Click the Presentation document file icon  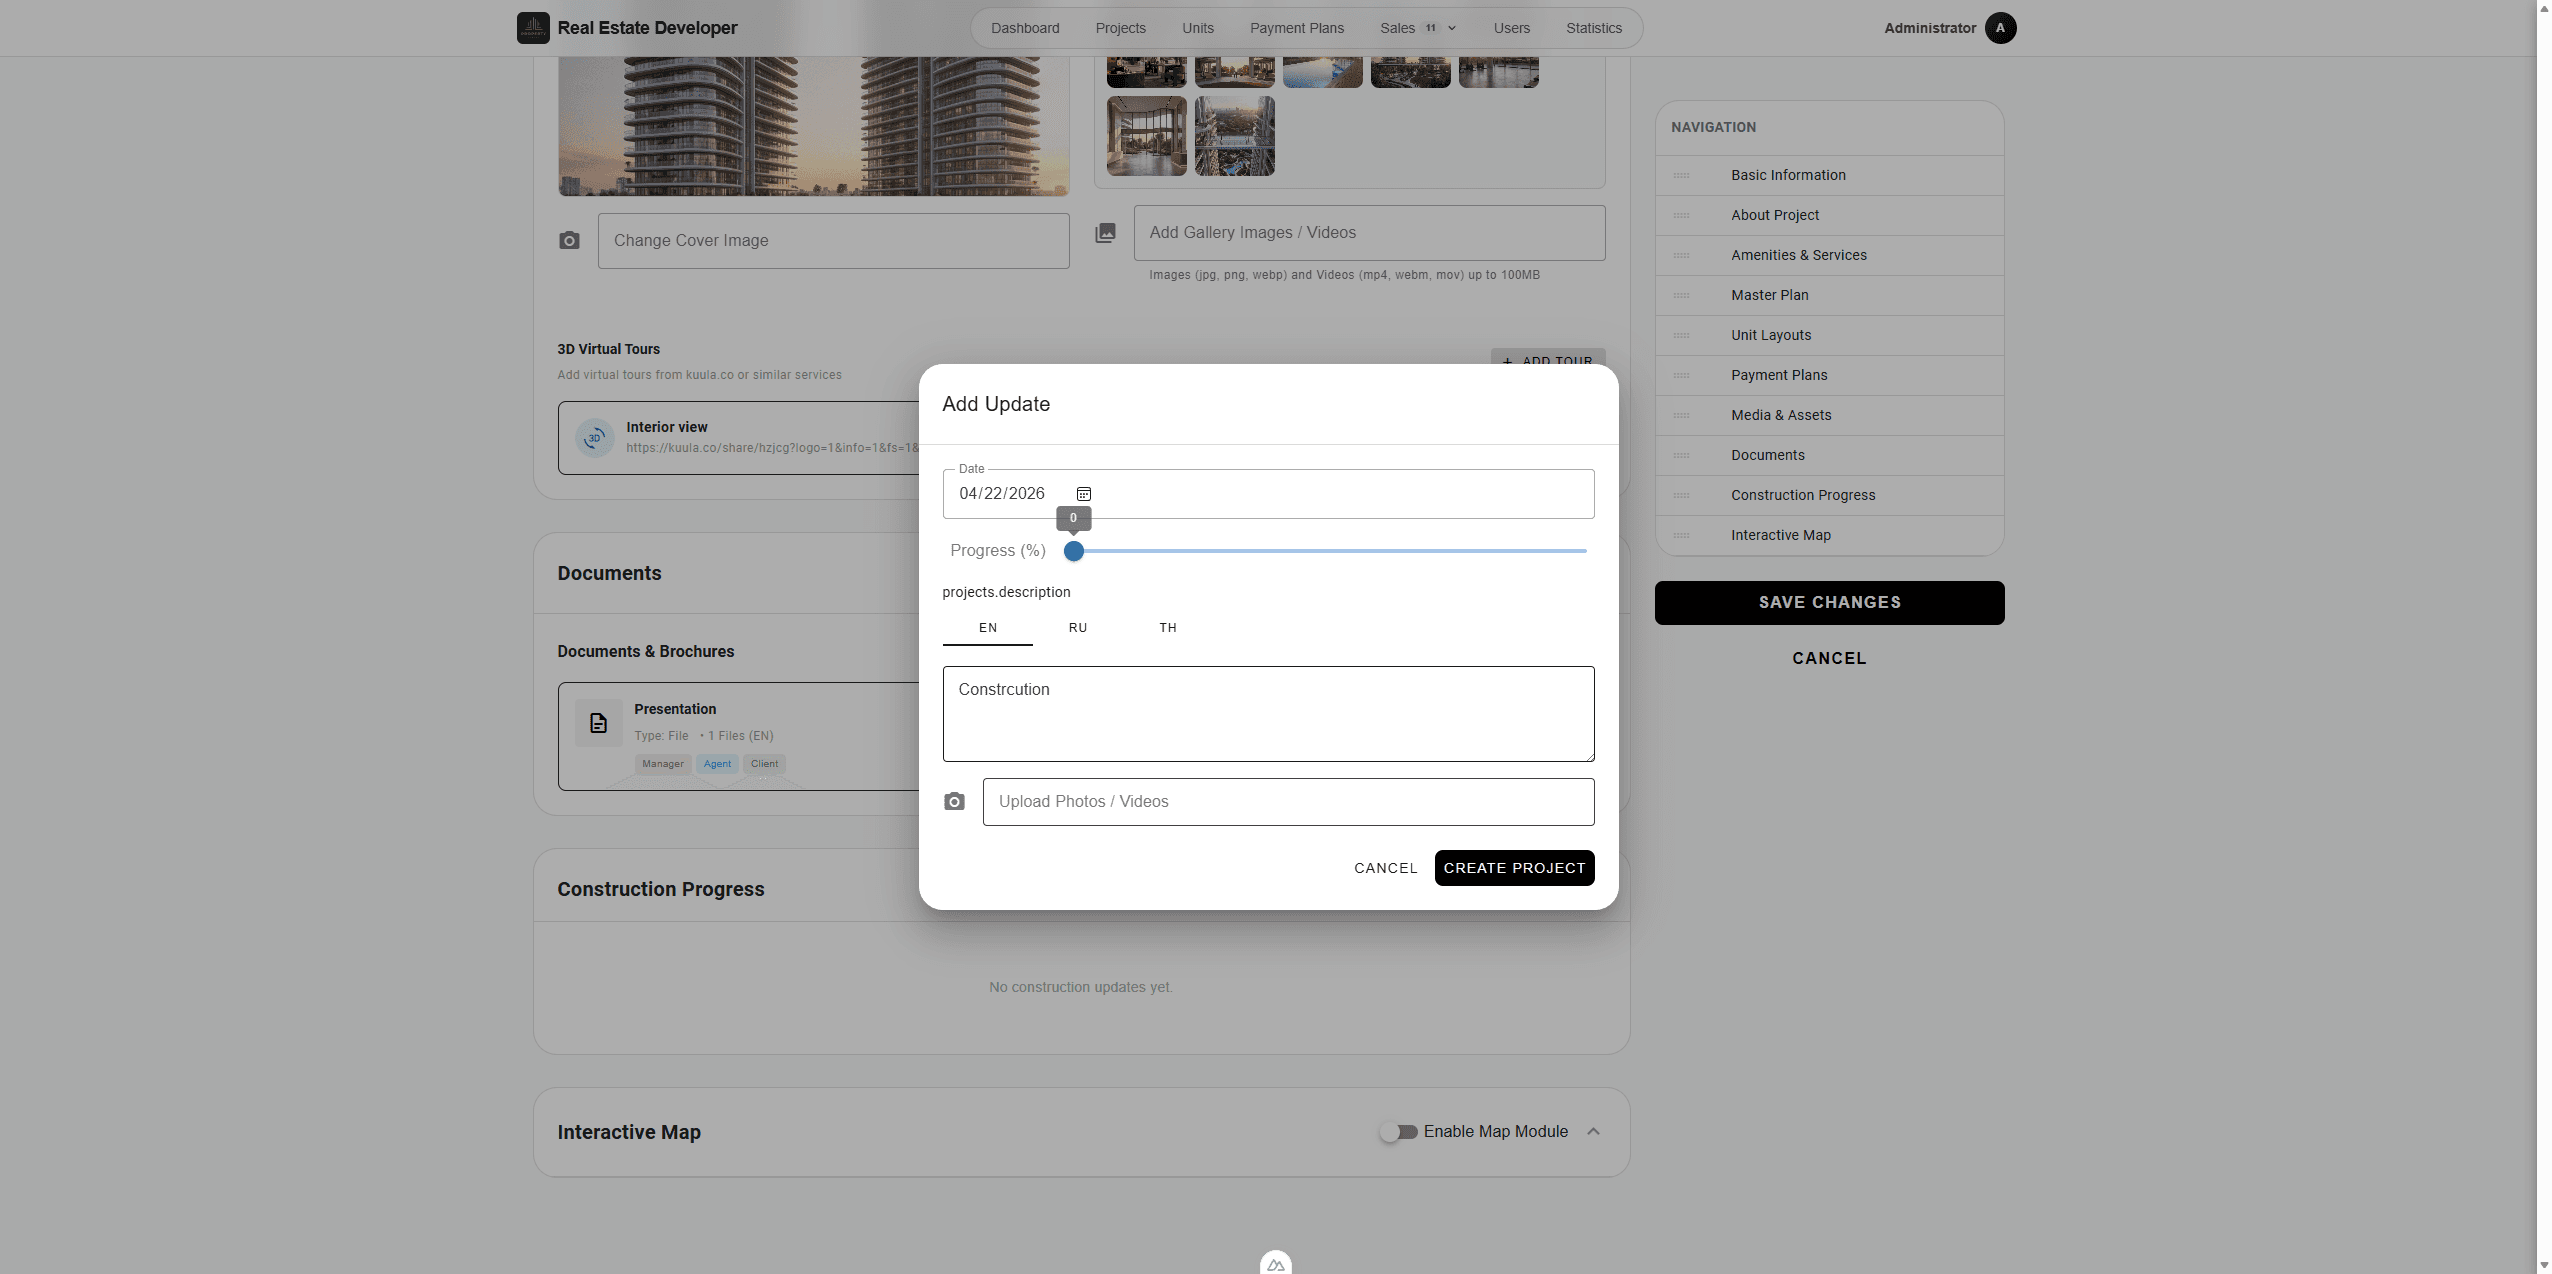(x=598, y=723)
